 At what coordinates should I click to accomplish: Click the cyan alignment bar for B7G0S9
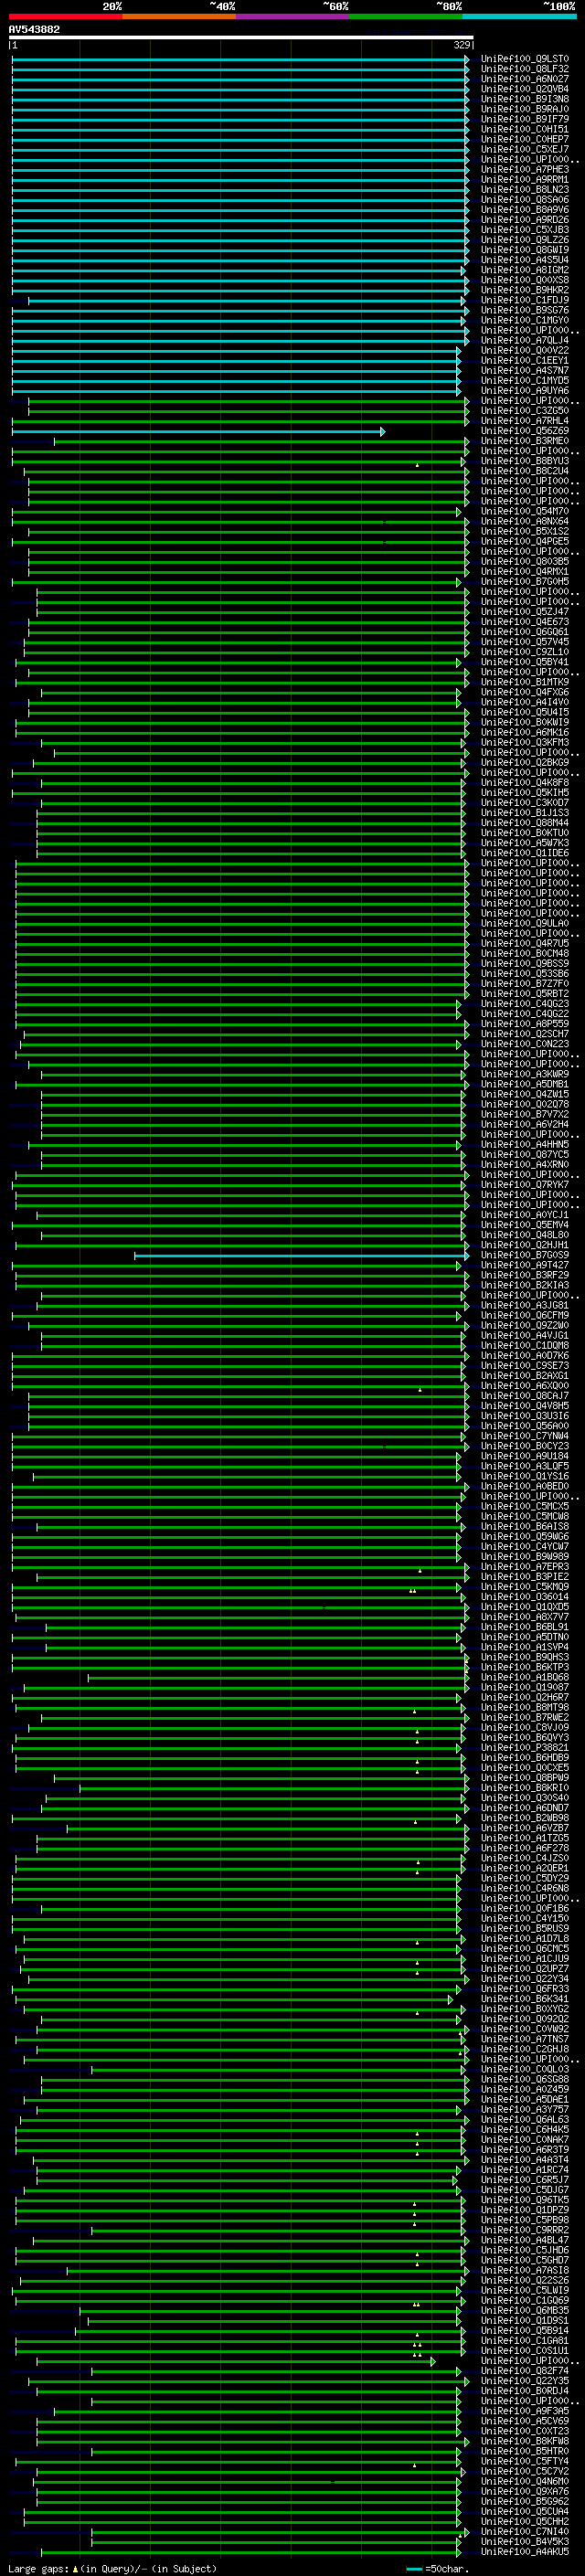pyautogui.click(x=301, y=1255)
